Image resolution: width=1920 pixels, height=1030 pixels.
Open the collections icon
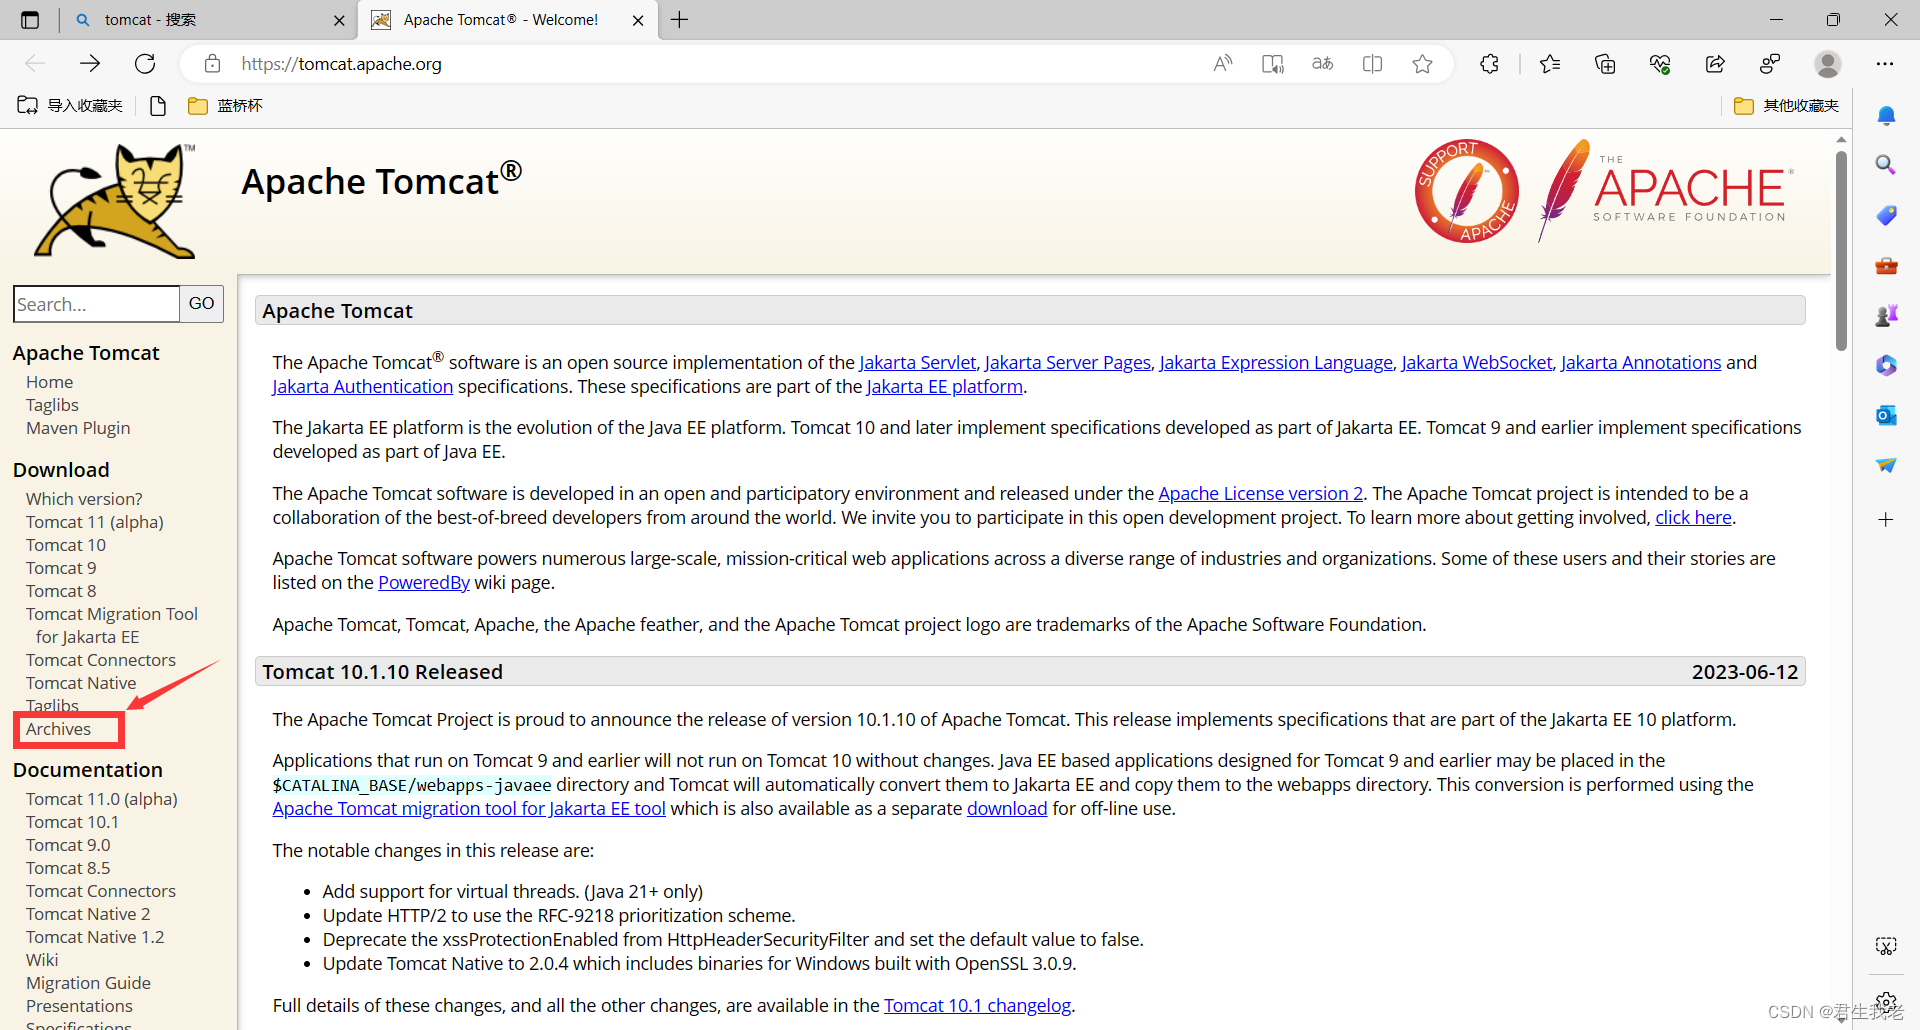tap(1605, 64)
